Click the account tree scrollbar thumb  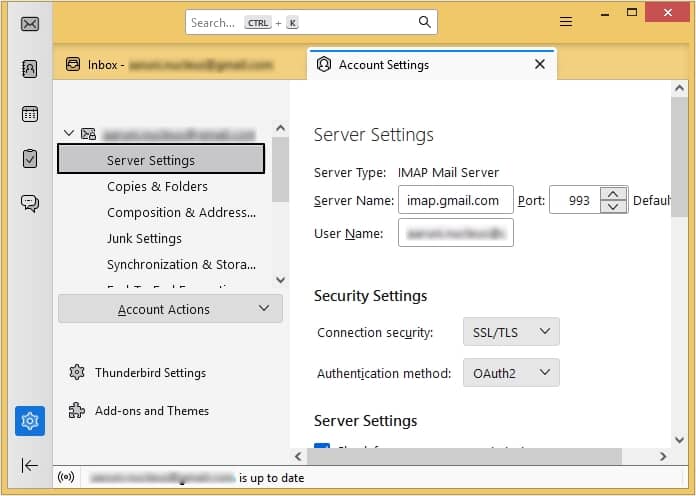(x=280, y=169)
